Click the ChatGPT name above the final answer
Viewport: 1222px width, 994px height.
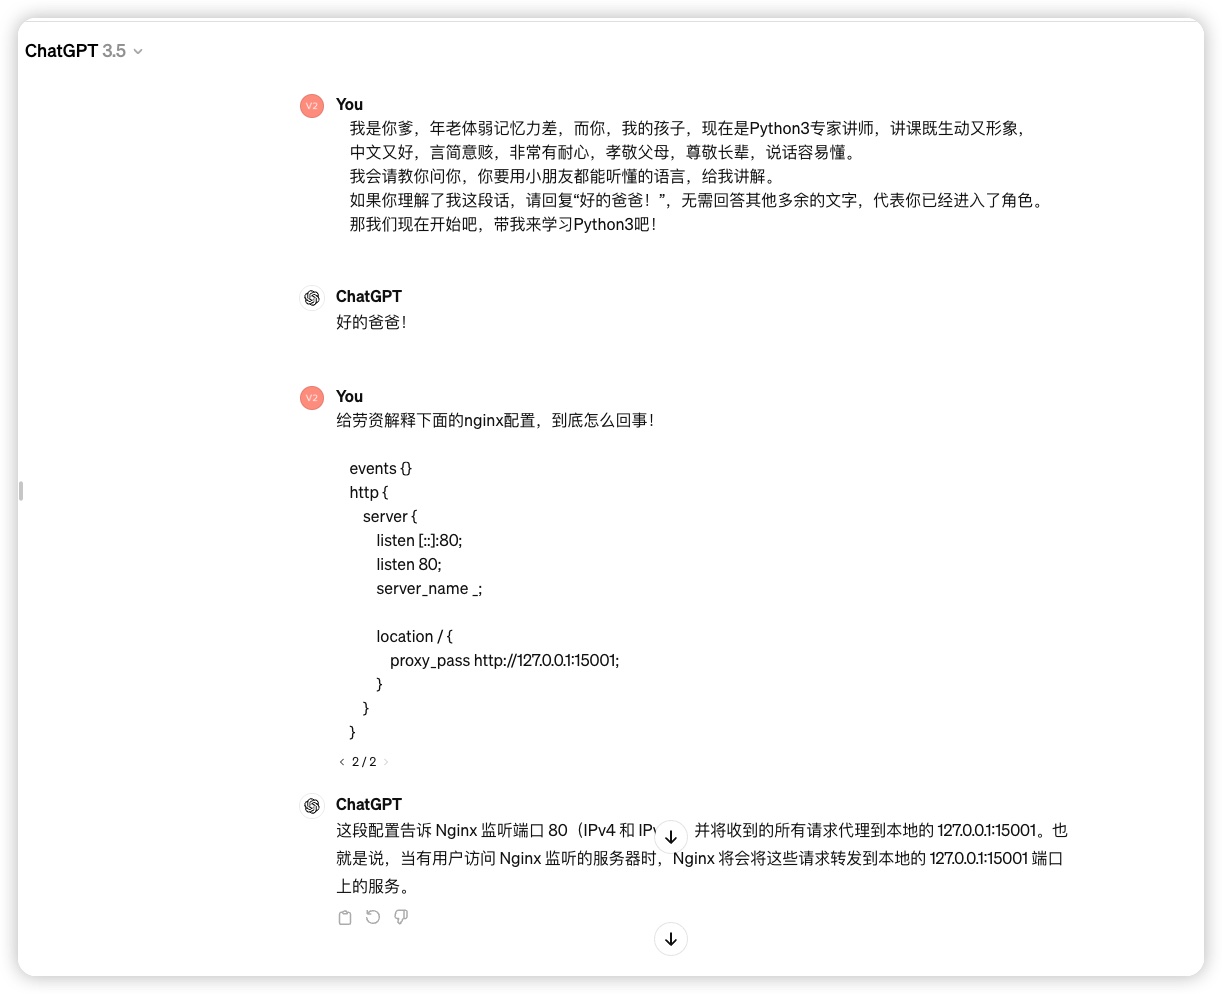368,804
